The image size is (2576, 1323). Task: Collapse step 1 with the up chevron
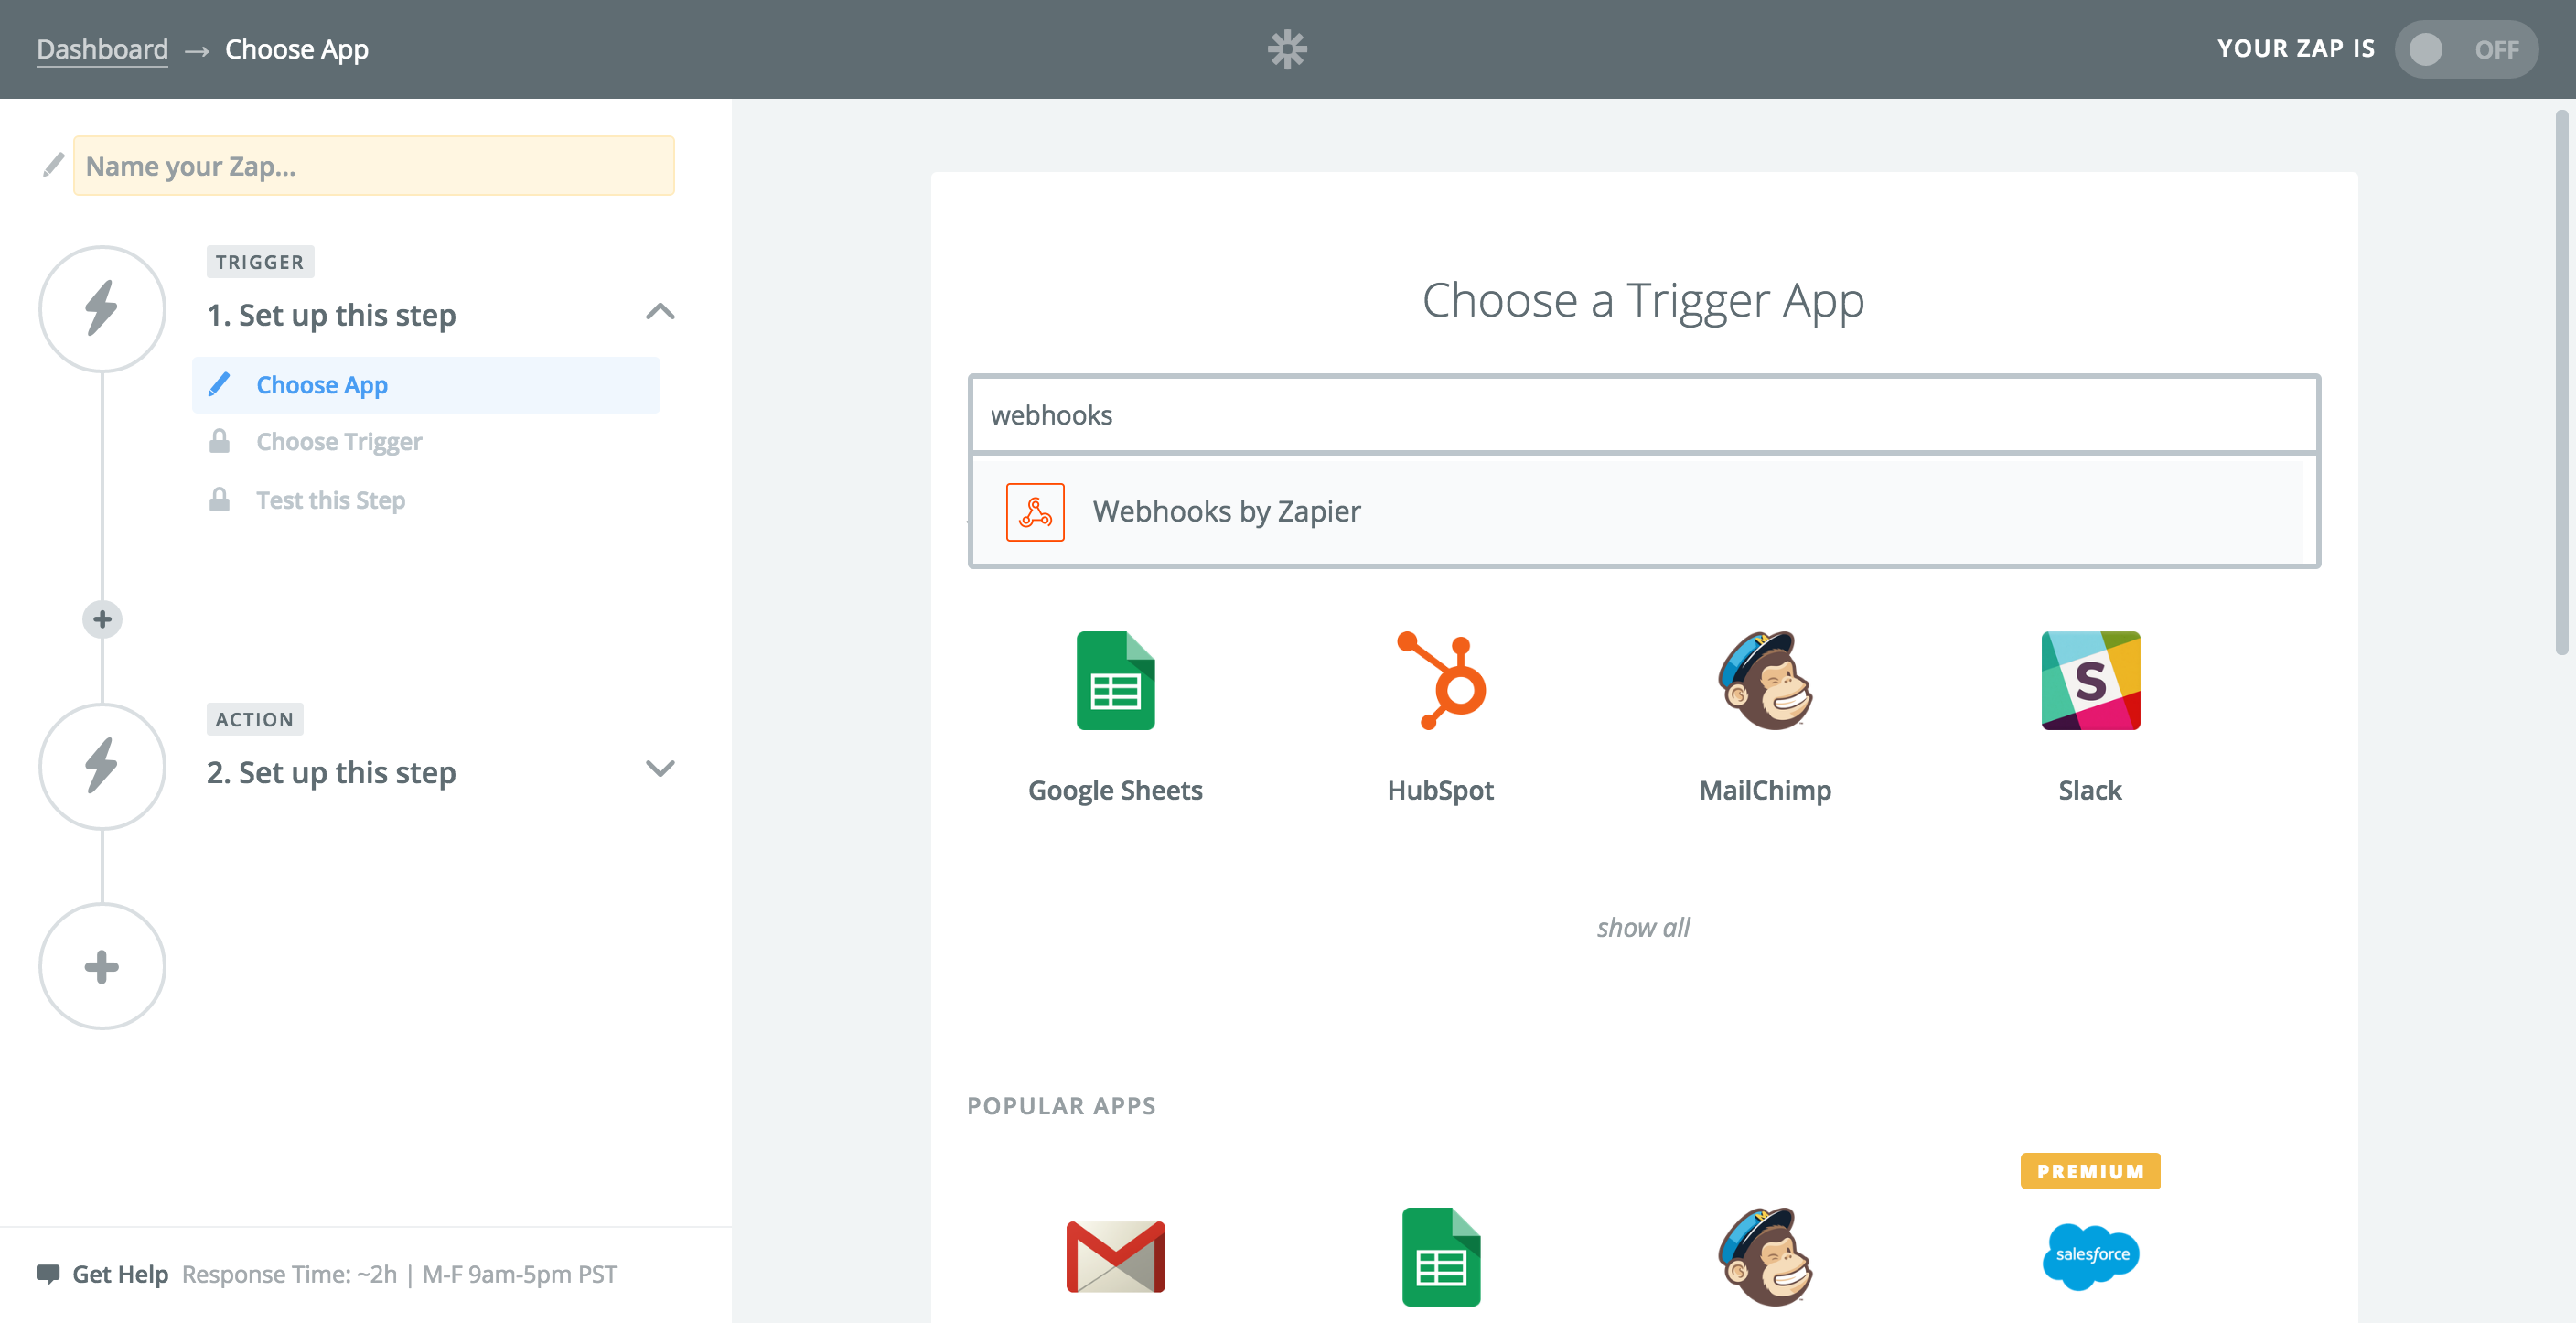coord(660,312)
